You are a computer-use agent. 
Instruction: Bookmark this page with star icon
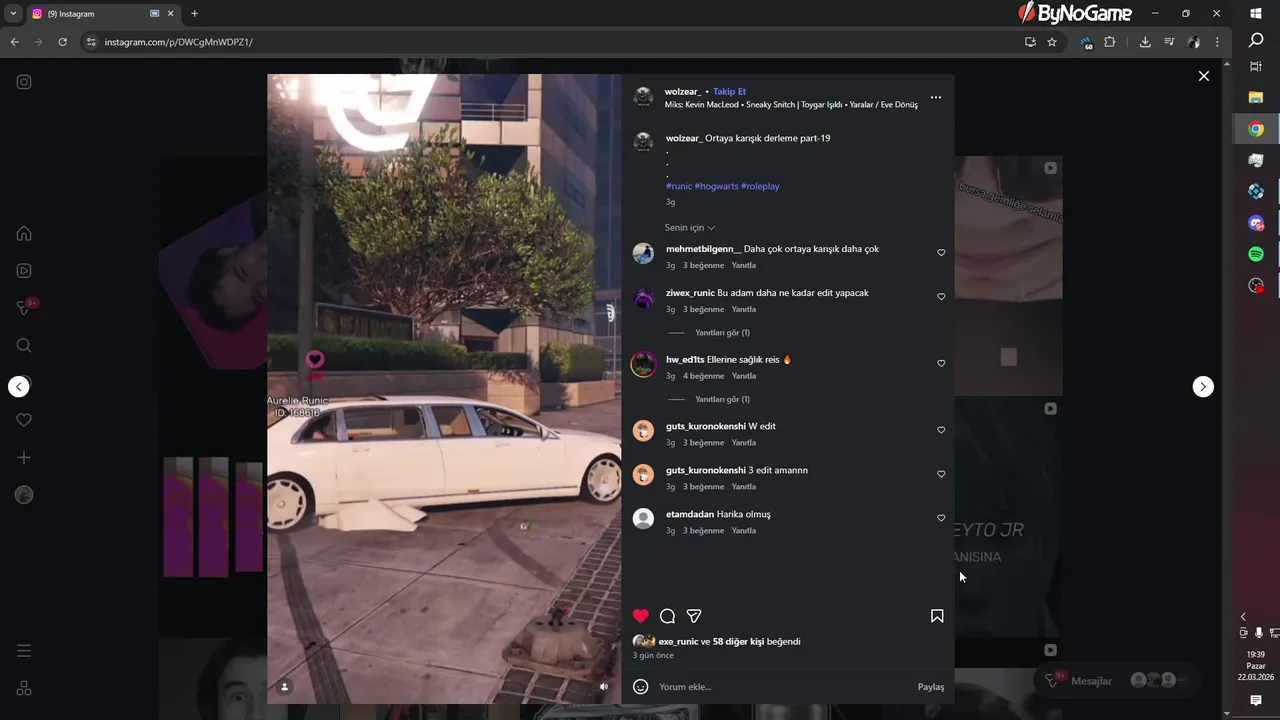1052,42
